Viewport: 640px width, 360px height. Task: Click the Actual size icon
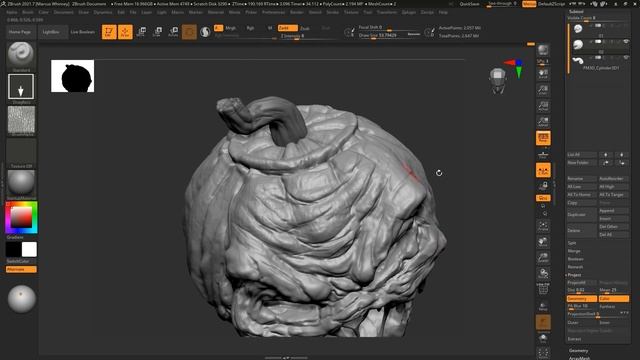[543, 106]
